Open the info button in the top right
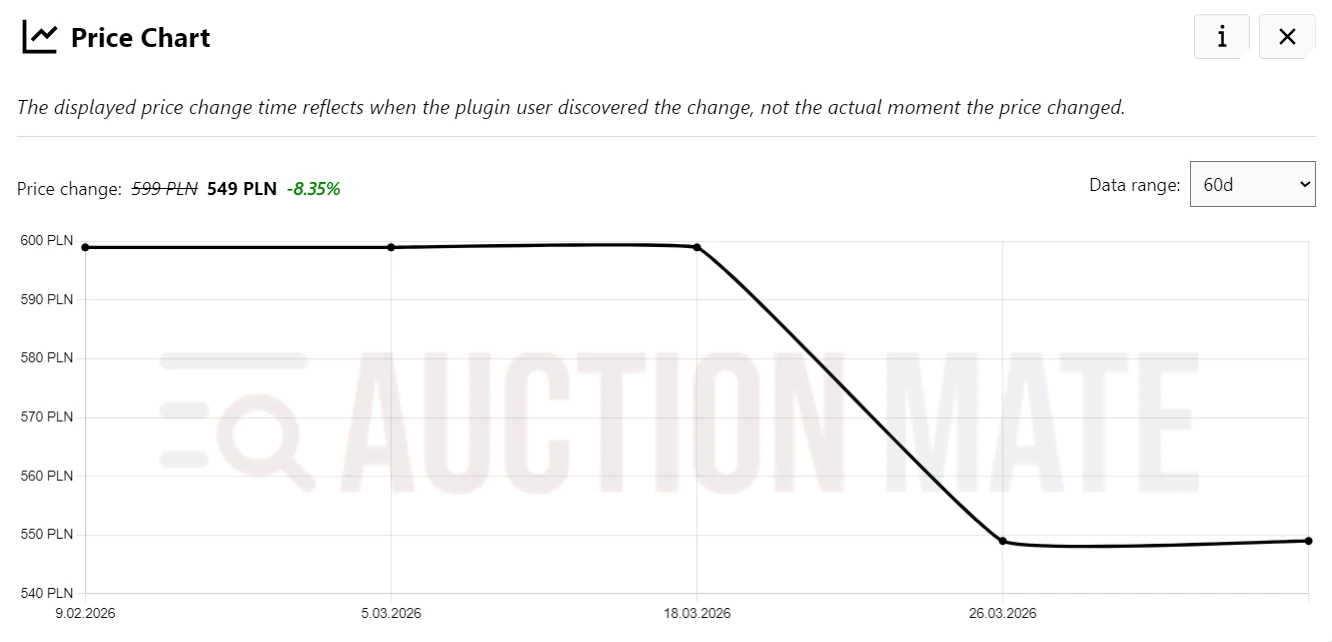This screenshot has height=642, width=1332. (x=1221, y=35)
